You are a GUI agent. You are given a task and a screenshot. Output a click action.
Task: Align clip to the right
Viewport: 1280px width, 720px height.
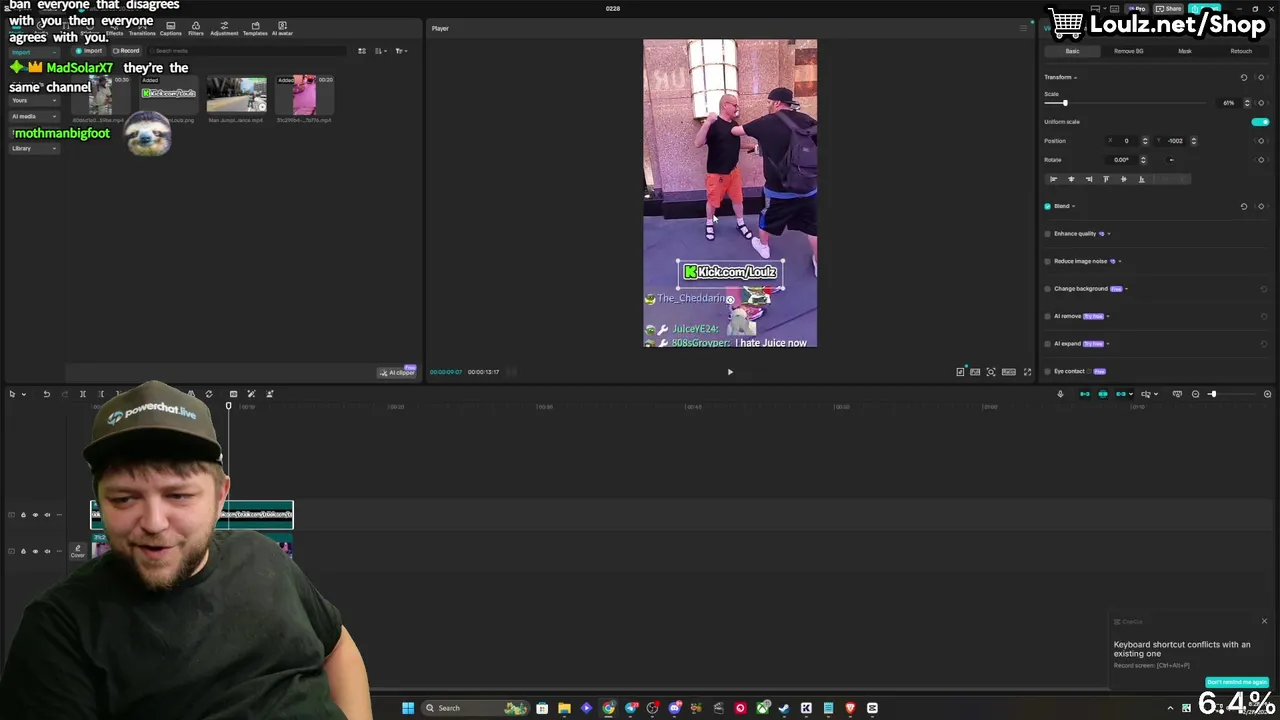tap(1089, 179)
